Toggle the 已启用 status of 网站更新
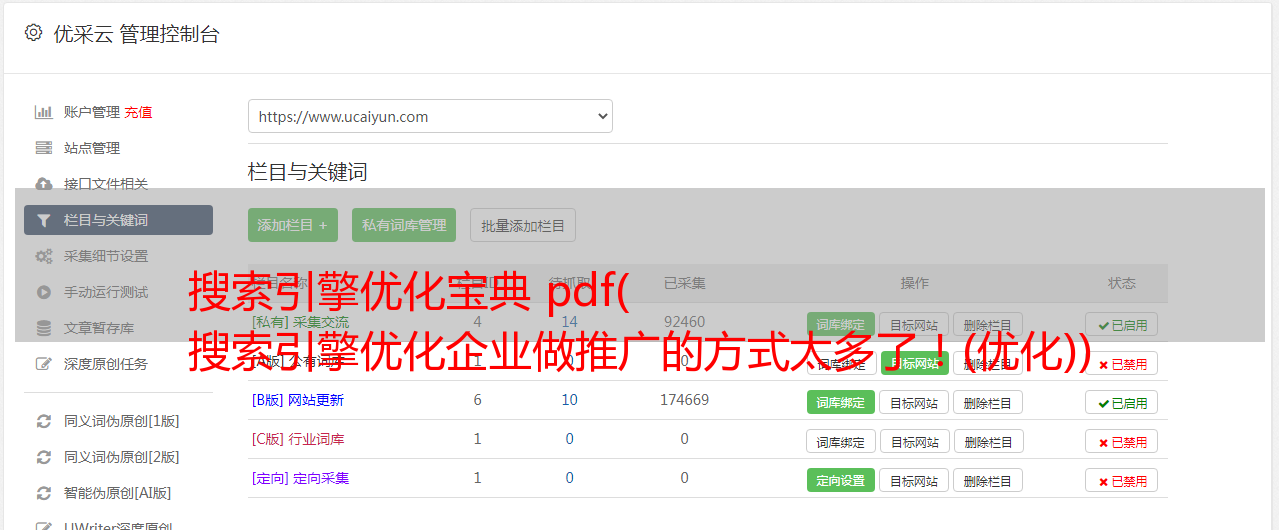Screen dimensions: 1279x530 click(1122, 403)
